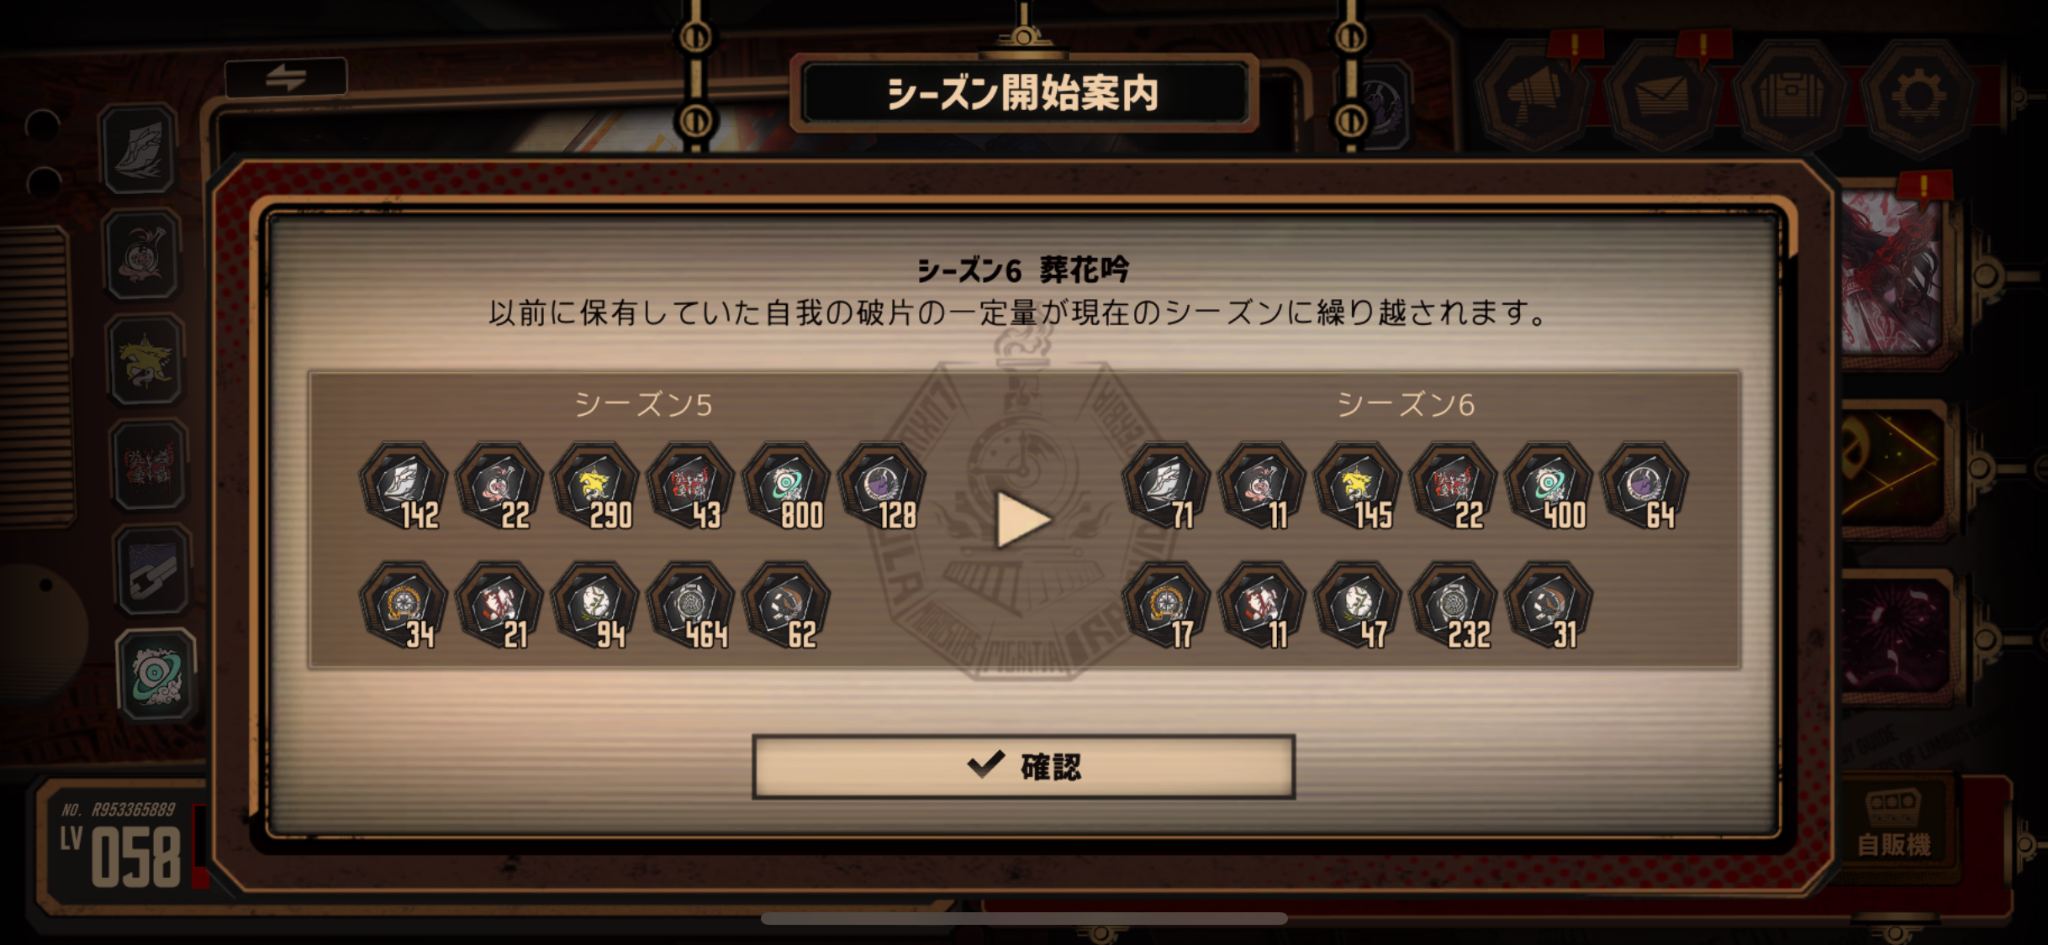Click the player level 058 profile panel
This screenshot has height=945, width=2048.
(x=122, y=845)
